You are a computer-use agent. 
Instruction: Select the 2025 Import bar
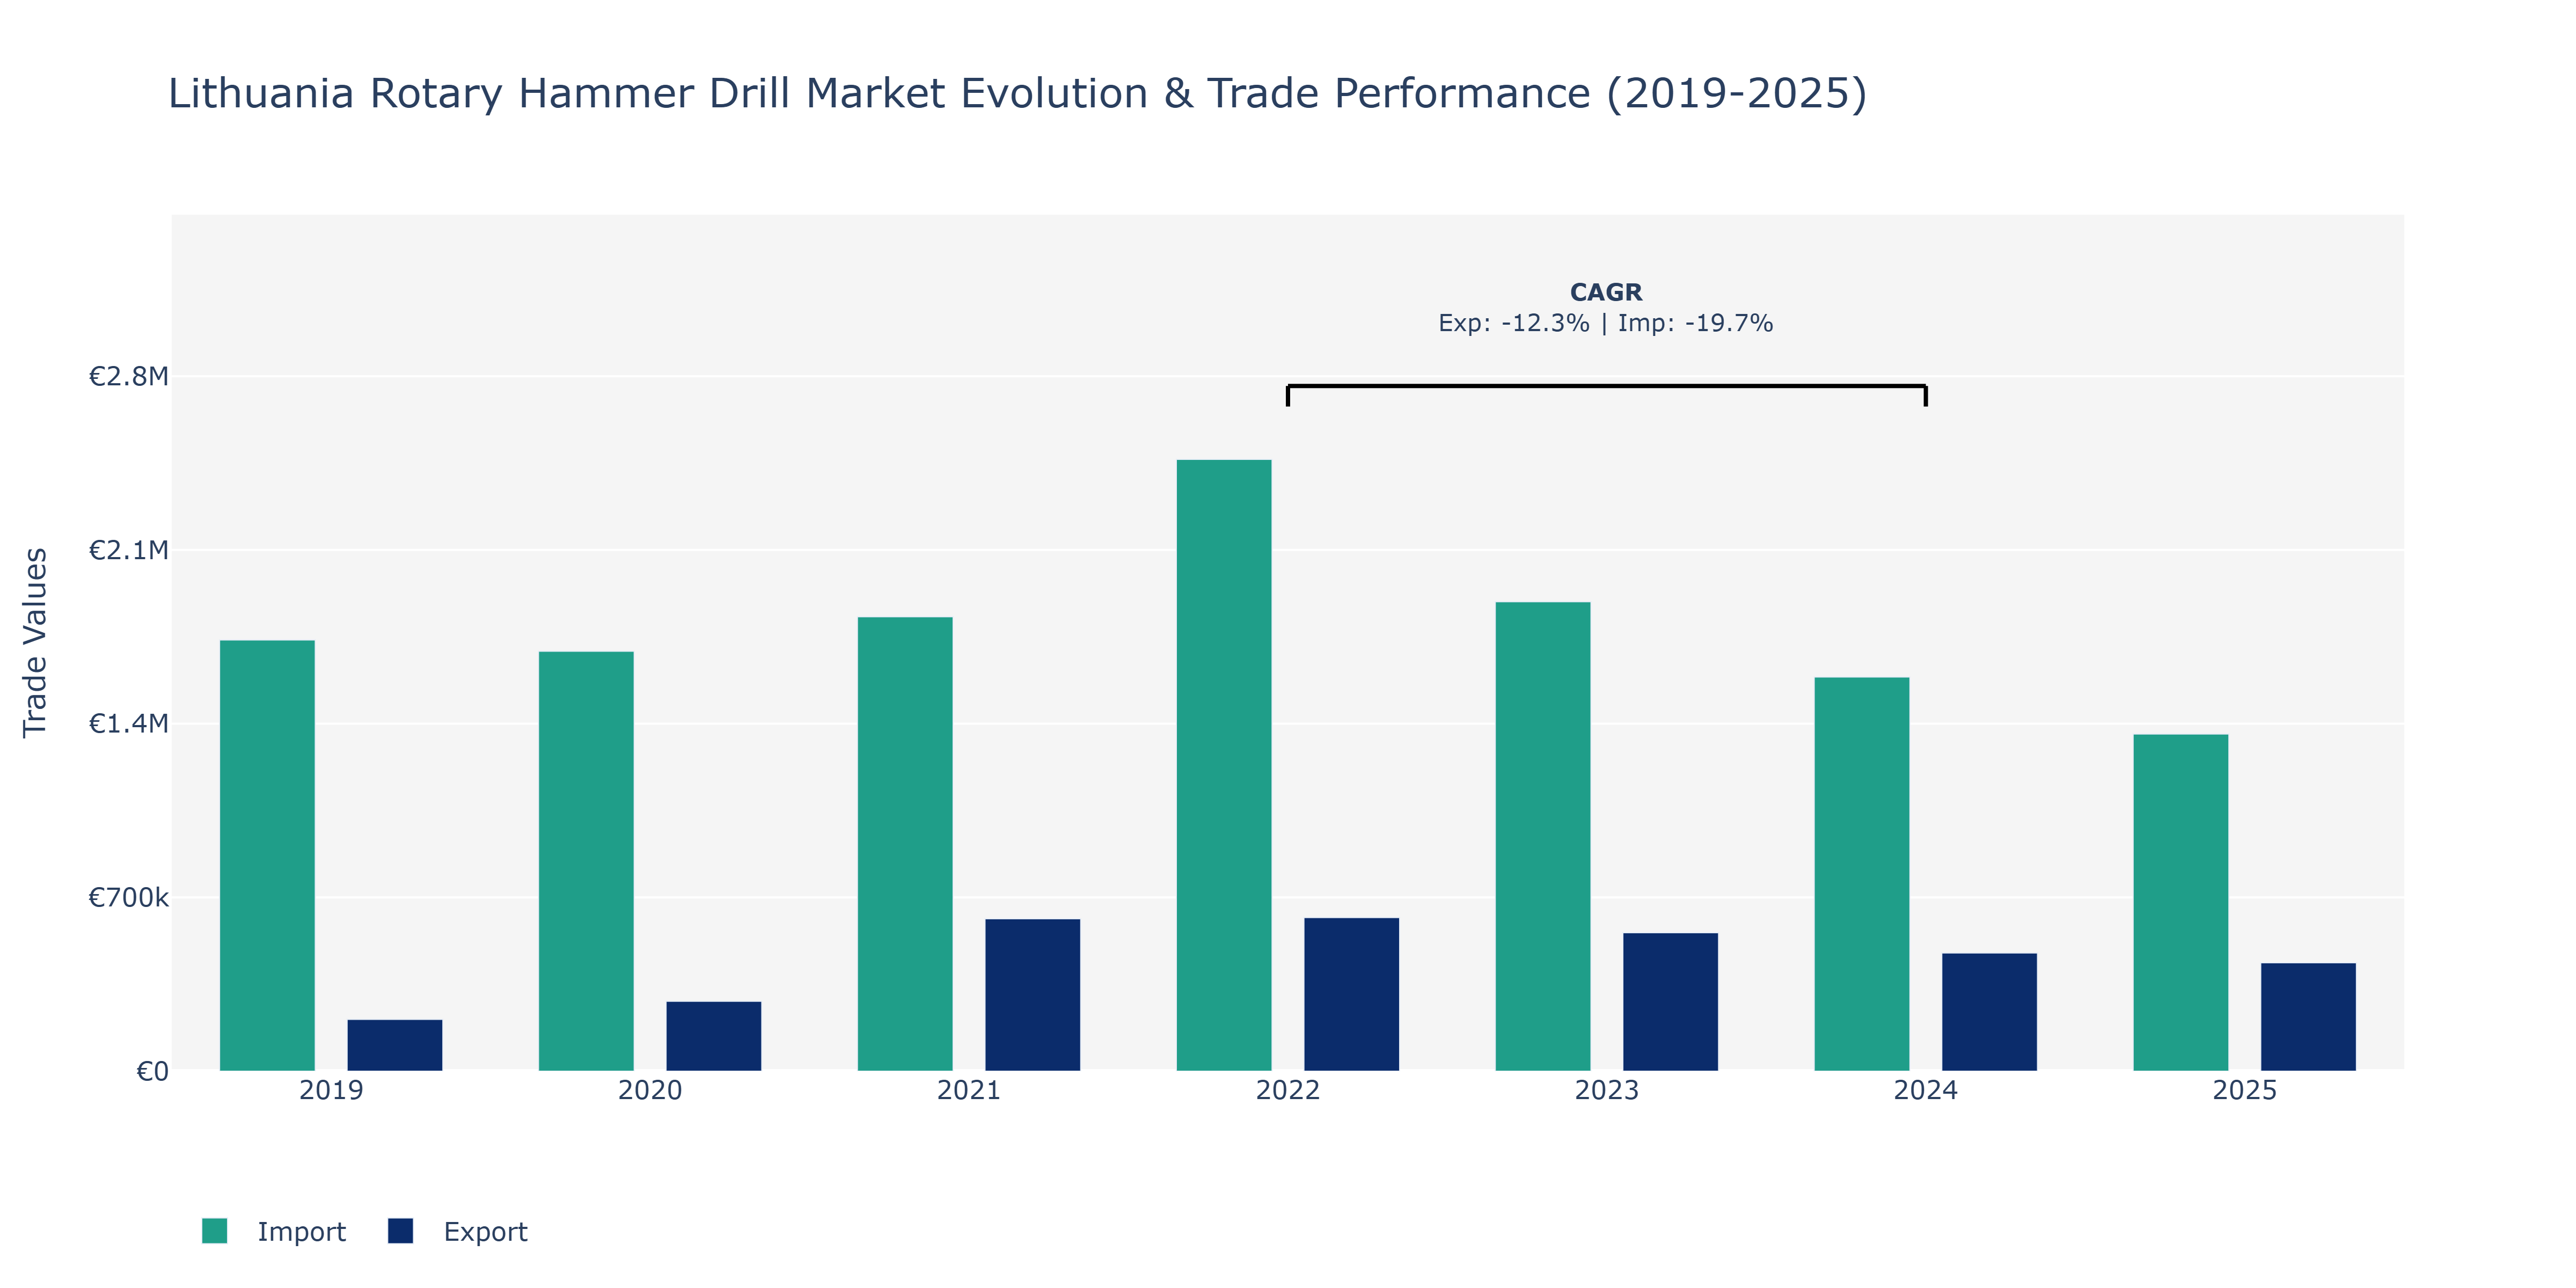pyautogui.click(x=2181, y=903)
